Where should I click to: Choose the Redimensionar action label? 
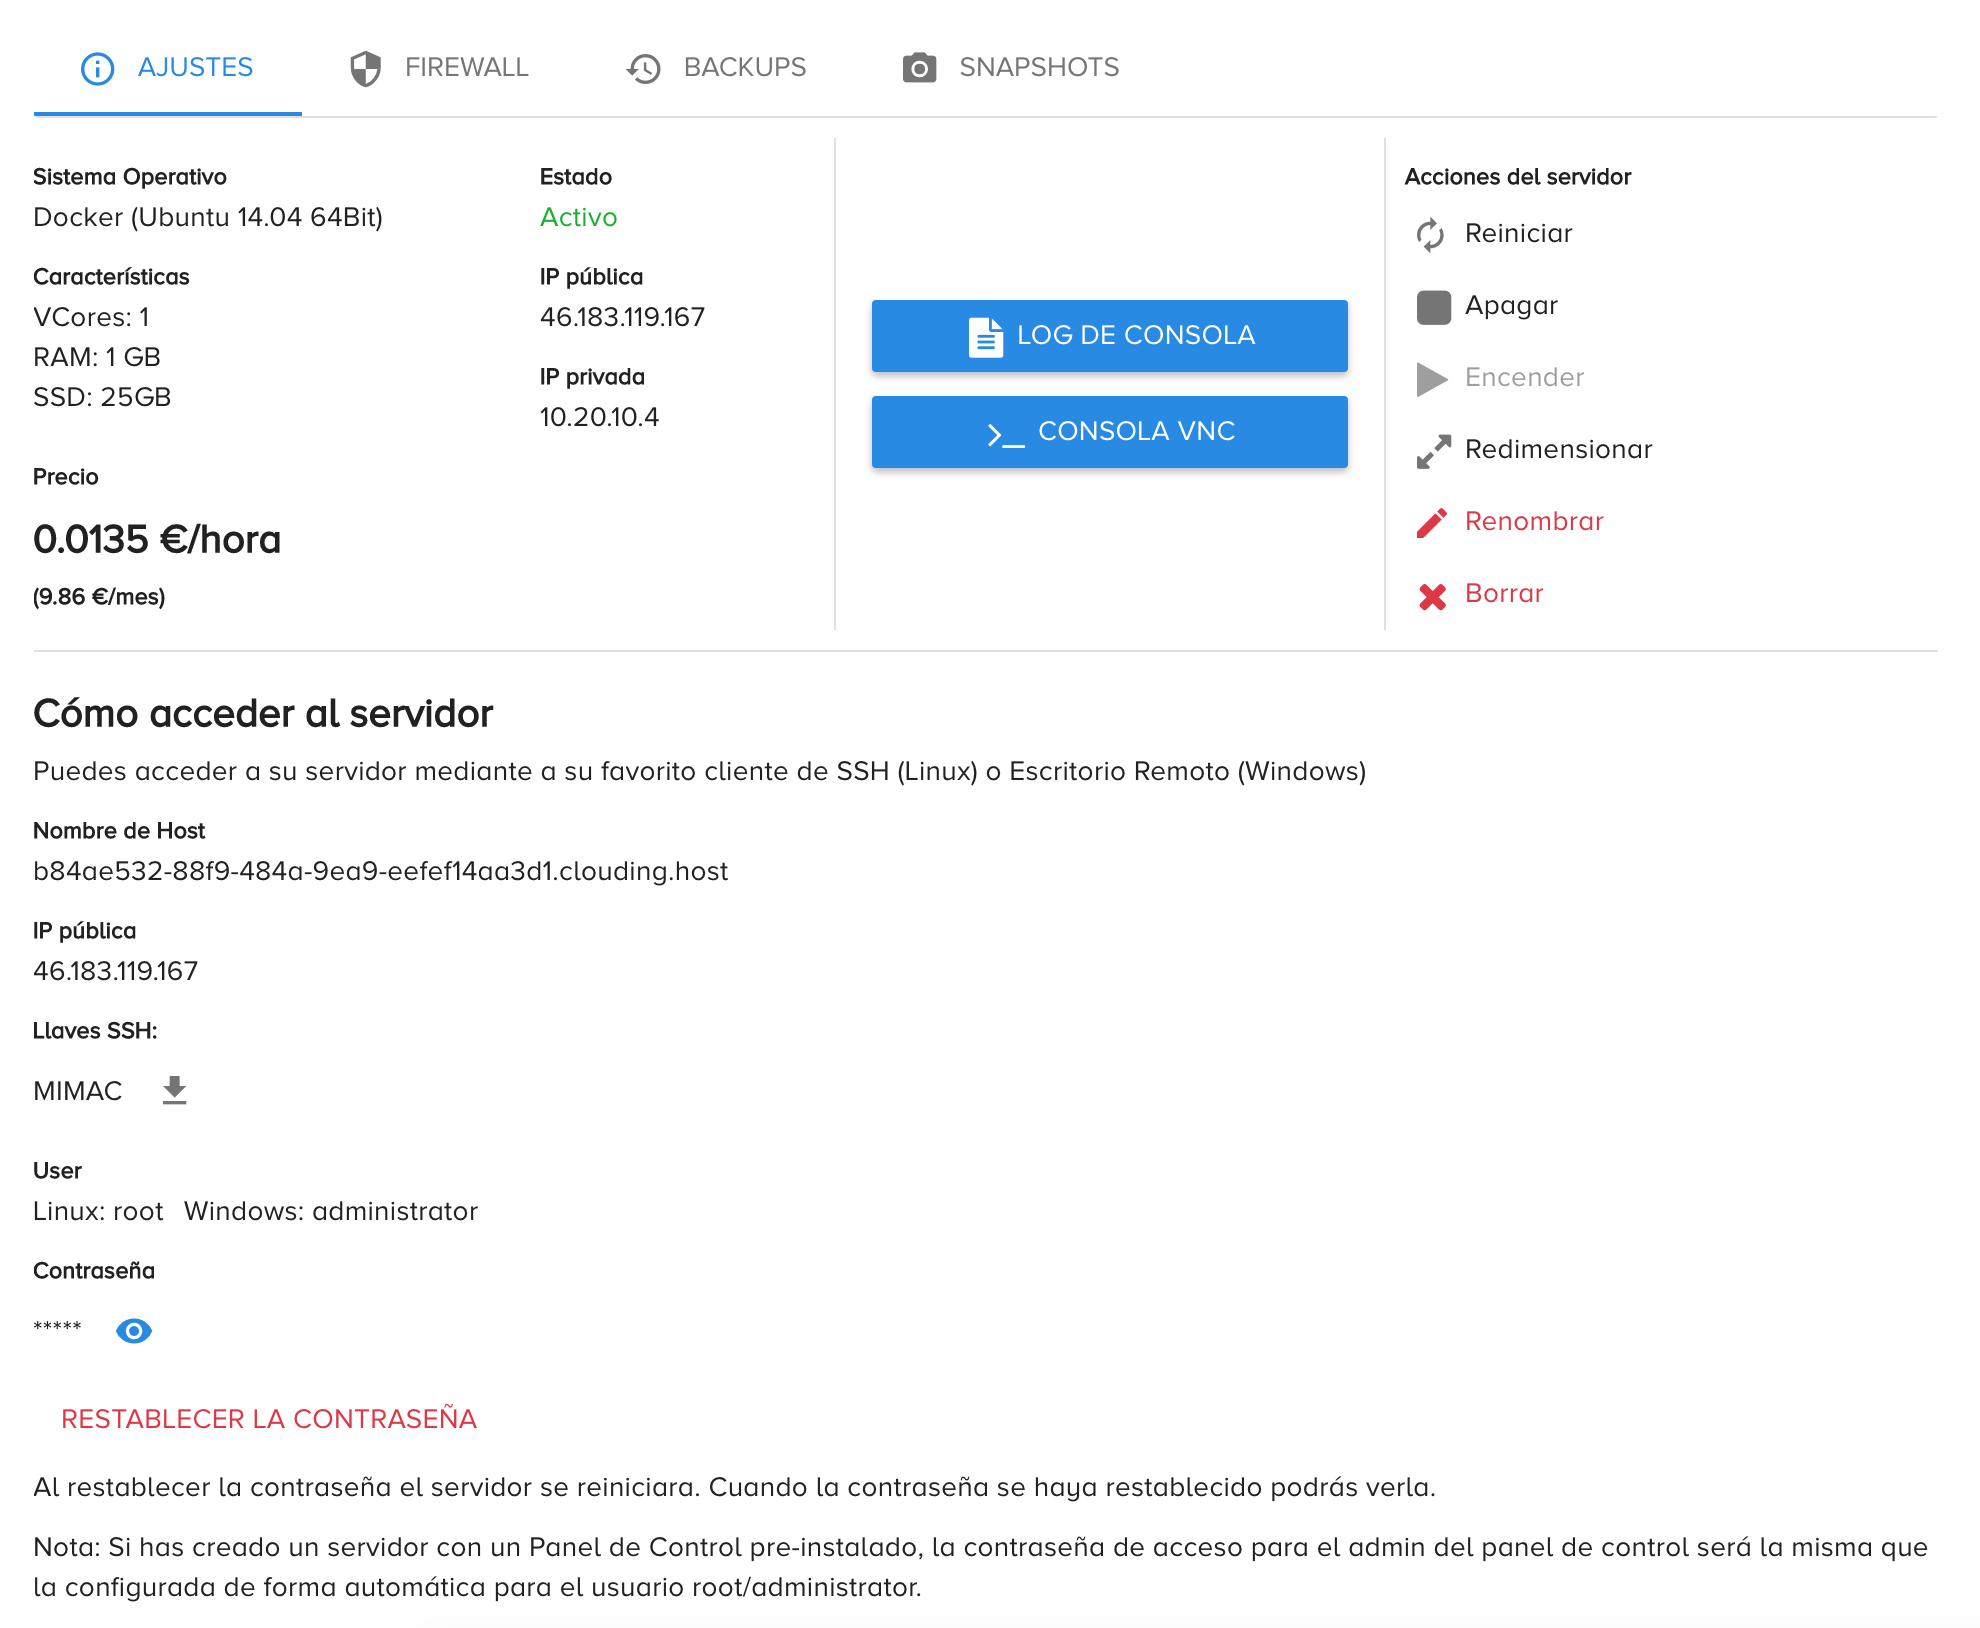[1558, 450]
